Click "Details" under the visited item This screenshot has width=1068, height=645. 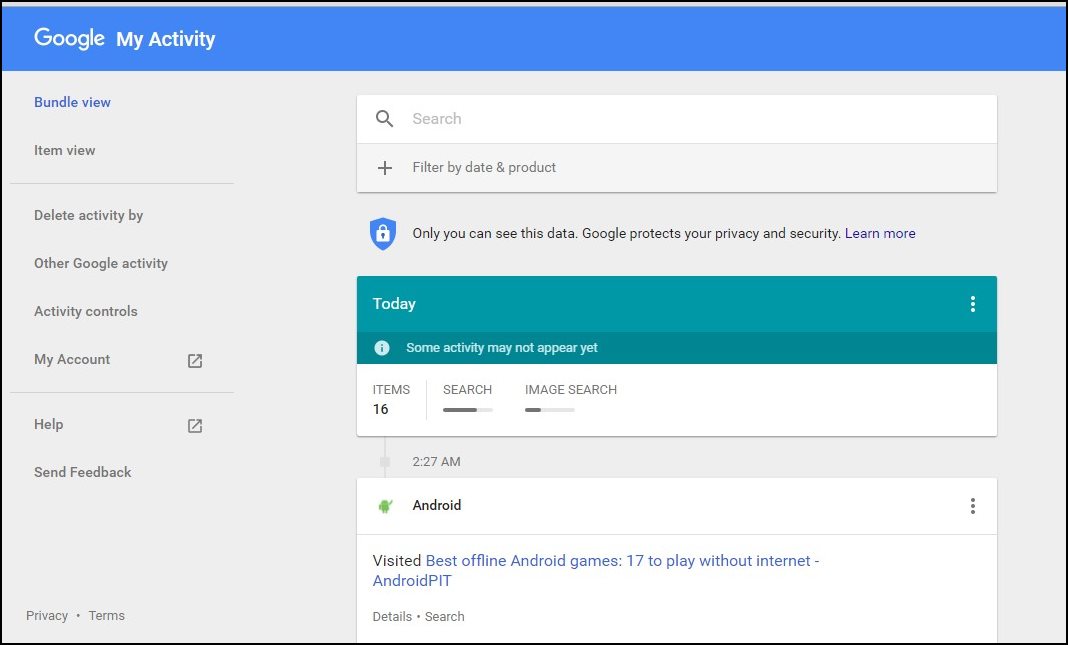[x=392, y=616]
